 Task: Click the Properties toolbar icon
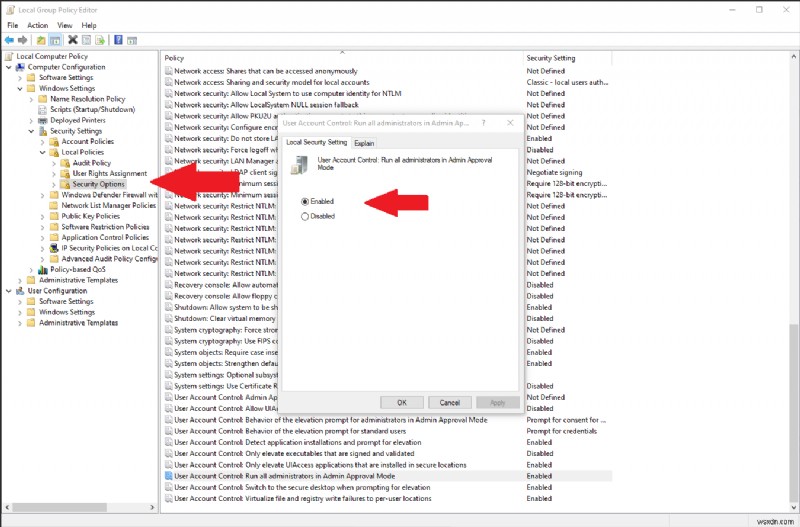point(87,40)
